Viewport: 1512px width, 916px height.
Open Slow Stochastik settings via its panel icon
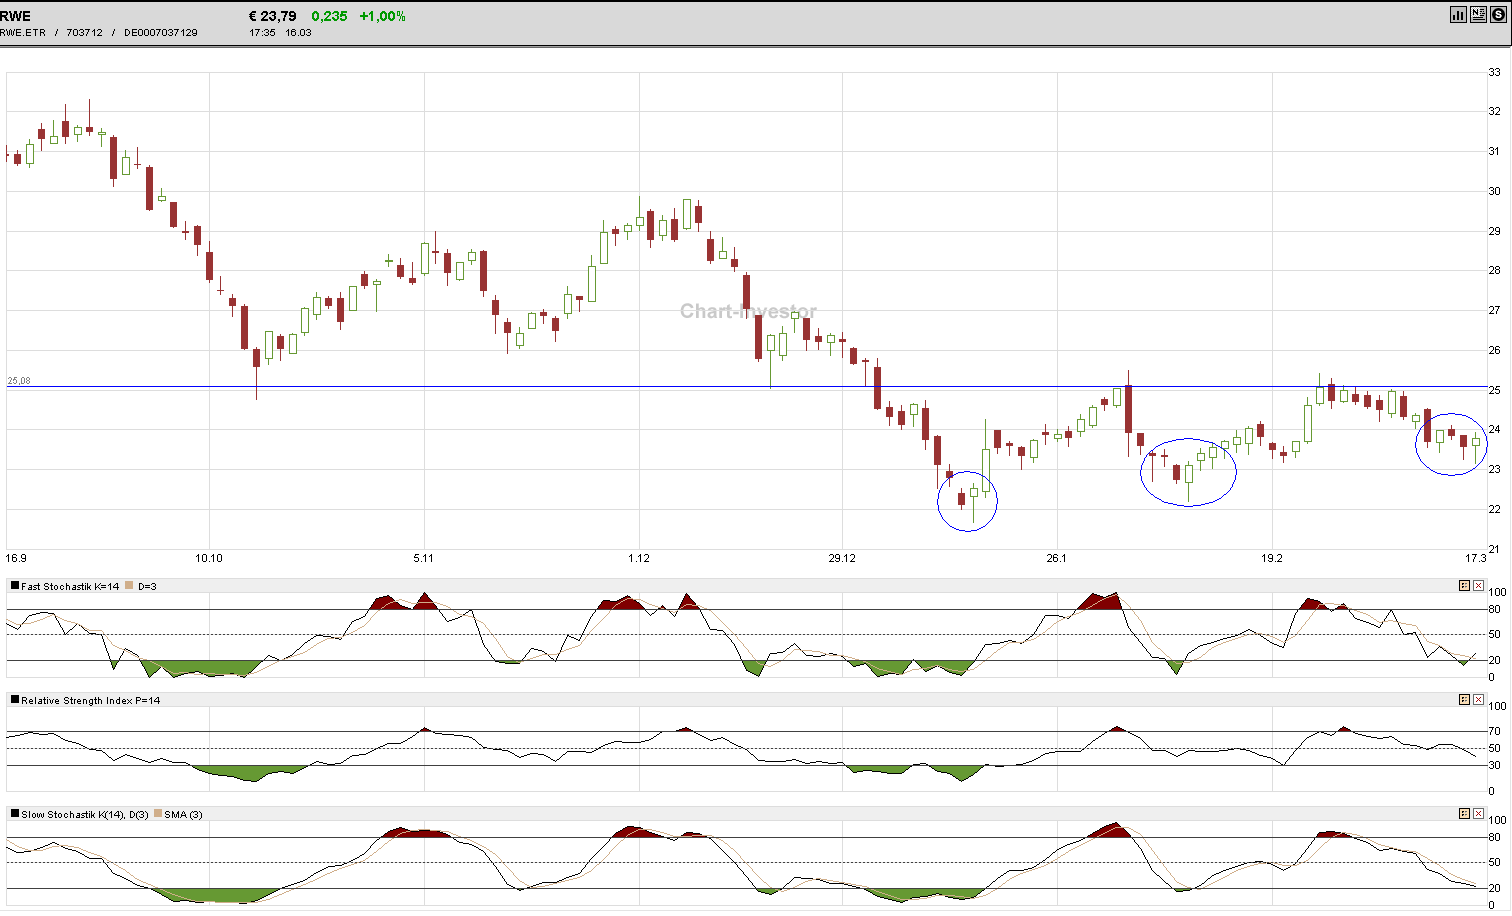1464,813
